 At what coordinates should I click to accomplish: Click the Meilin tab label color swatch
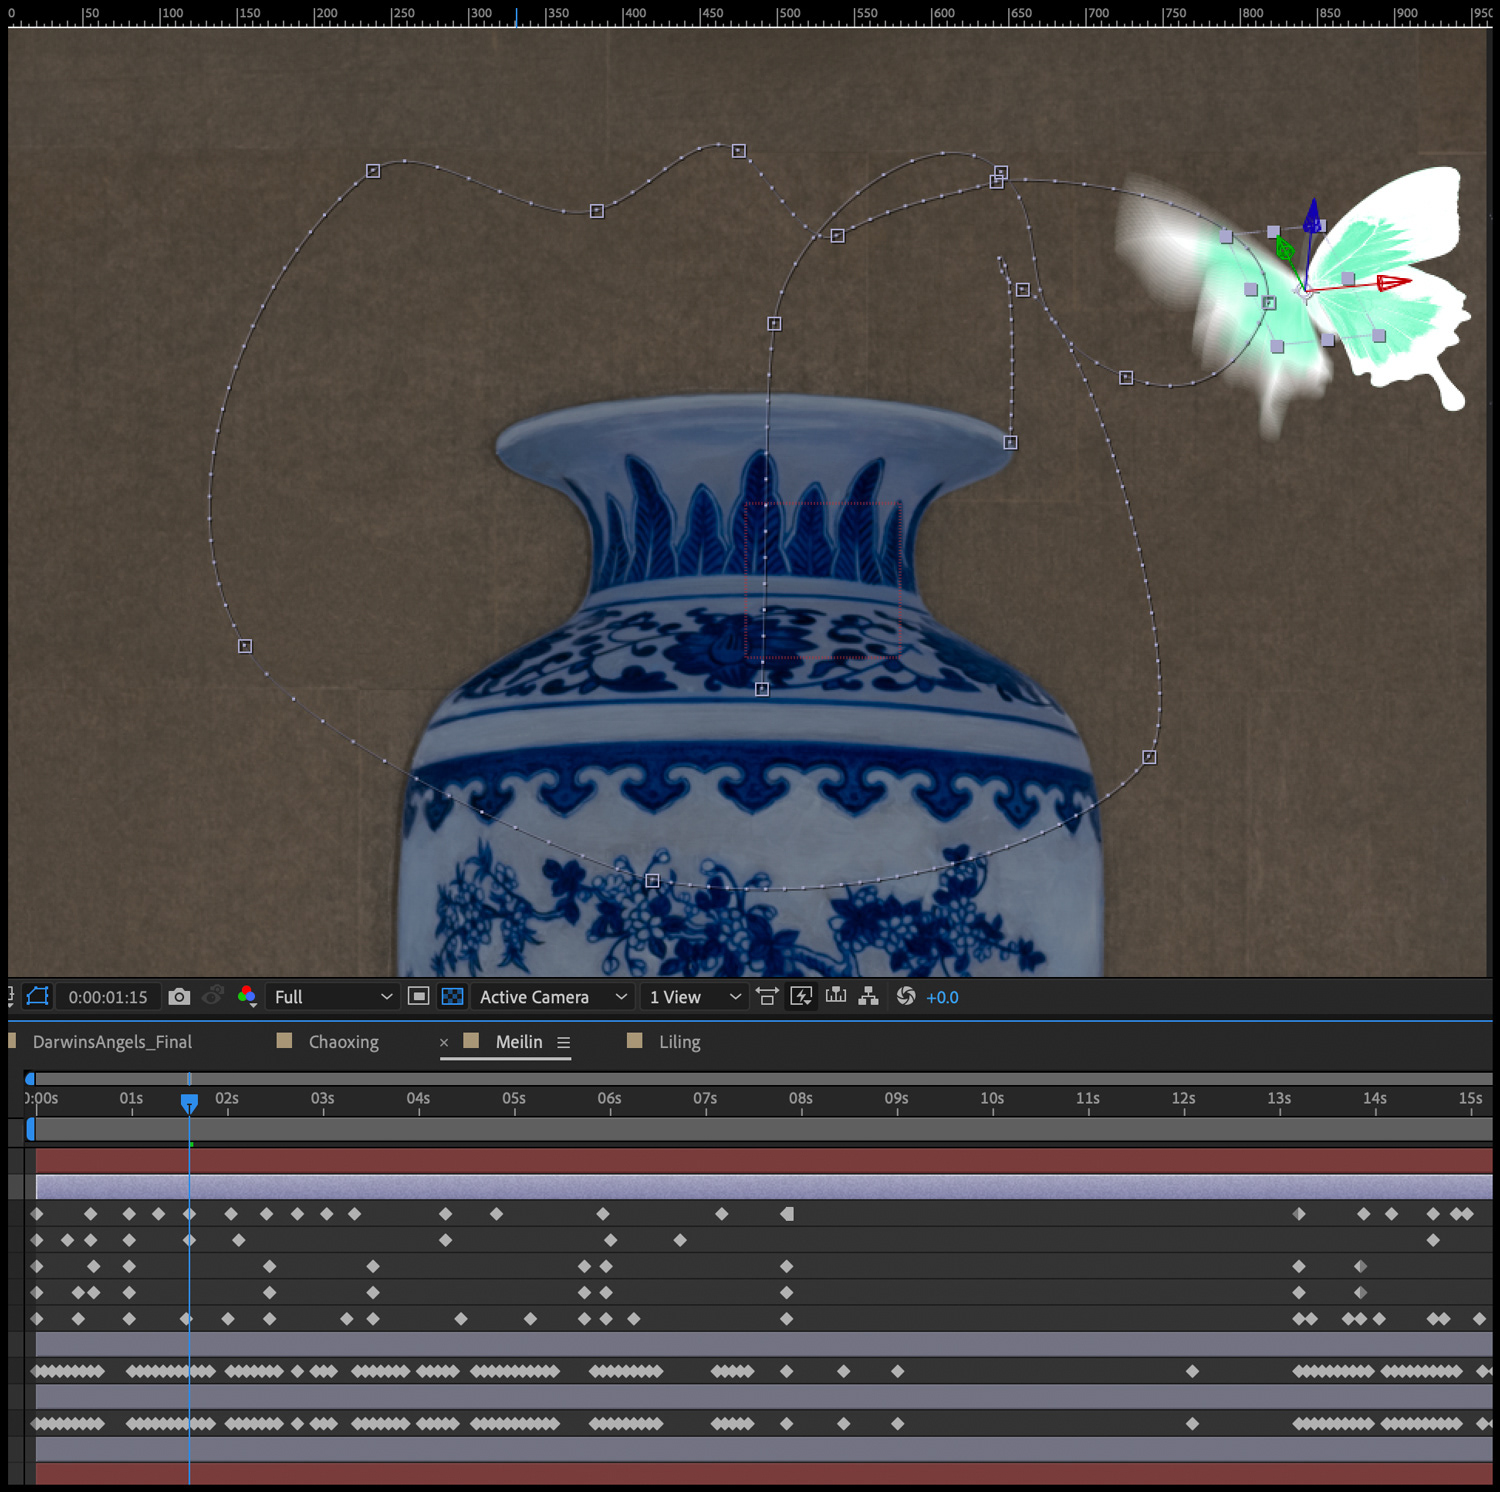coord(471,1040)
